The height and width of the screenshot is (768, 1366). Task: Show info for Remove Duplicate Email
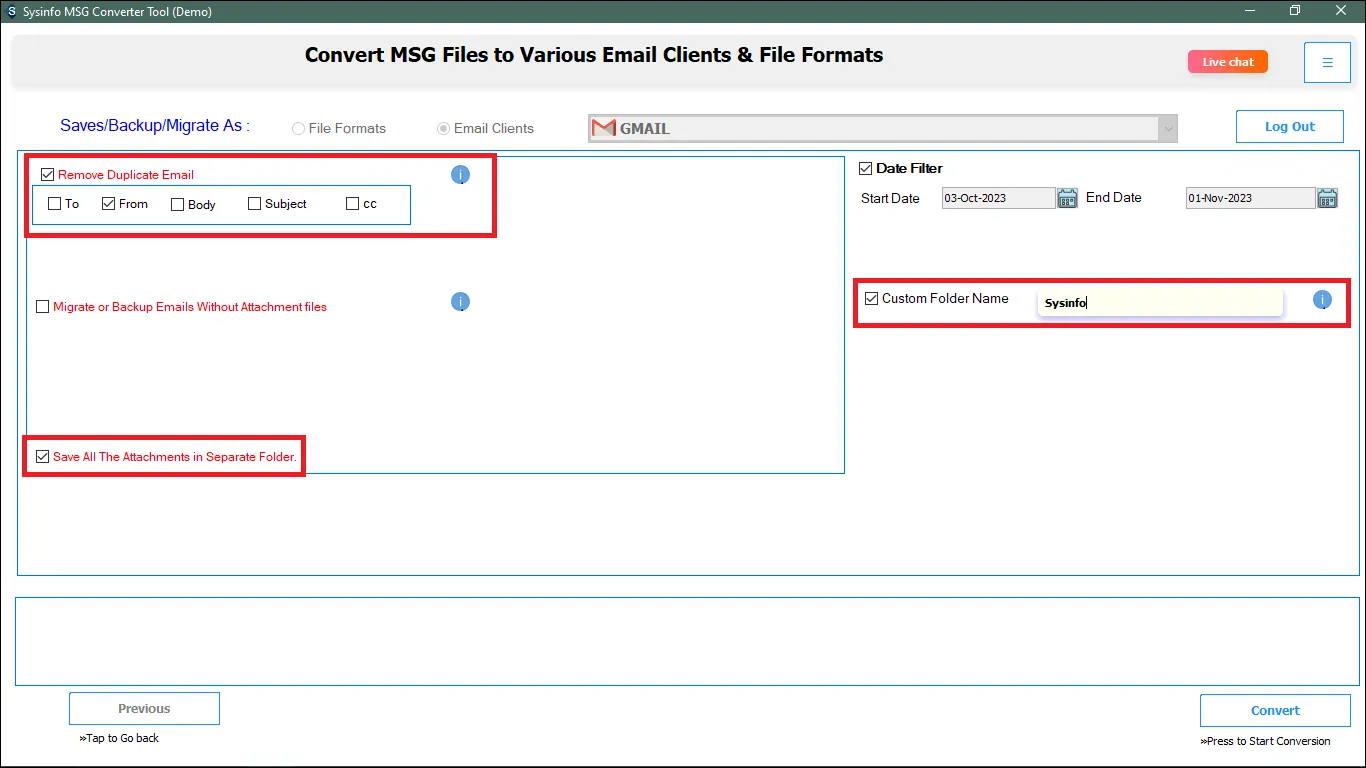[x=460, y=175]
